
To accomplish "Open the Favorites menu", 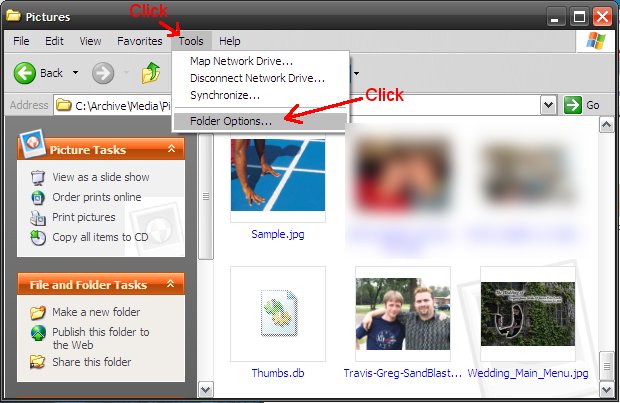I will (x=139, y=41).
